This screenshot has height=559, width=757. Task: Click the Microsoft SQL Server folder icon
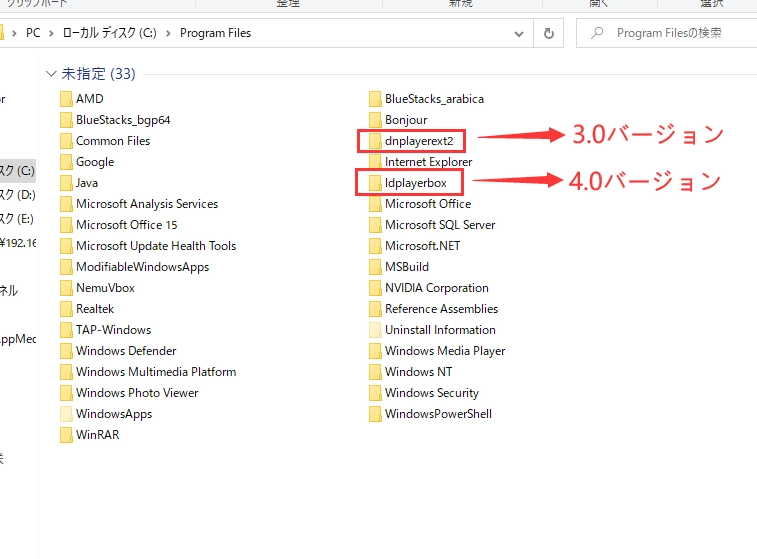point(375,225)
